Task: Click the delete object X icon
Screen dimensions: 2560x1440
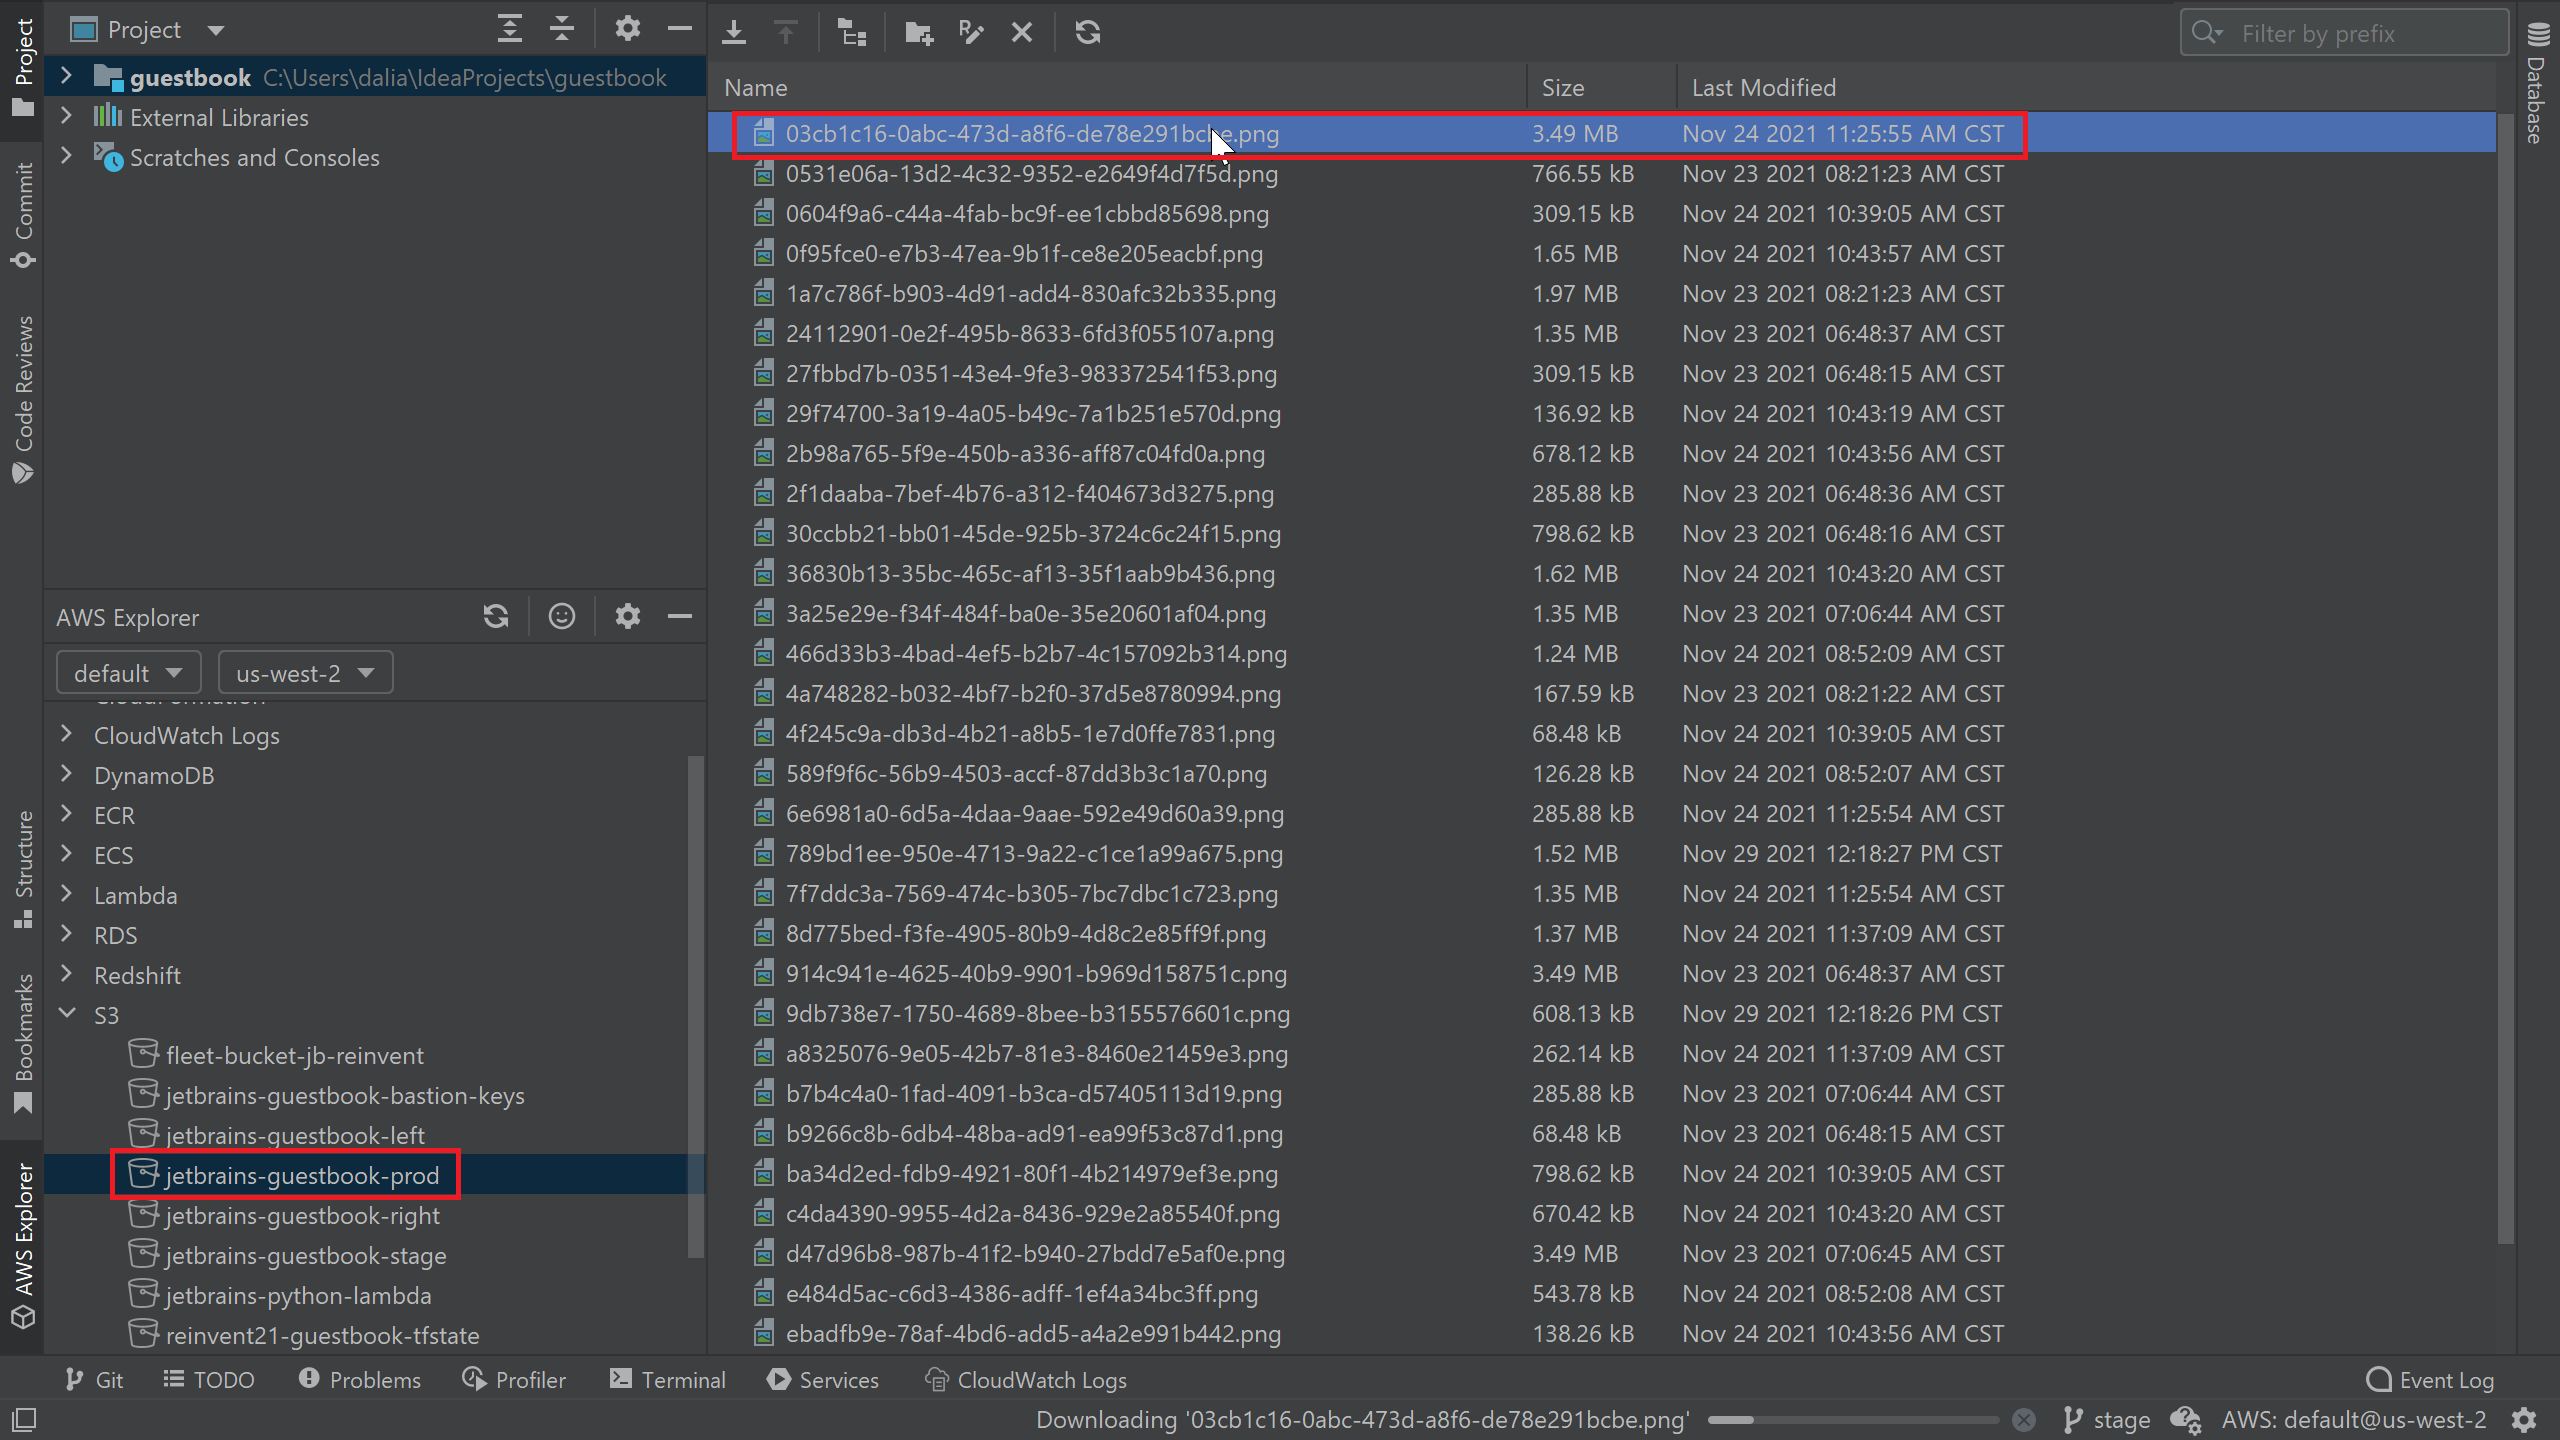Action: click(x=1021, y=32)
